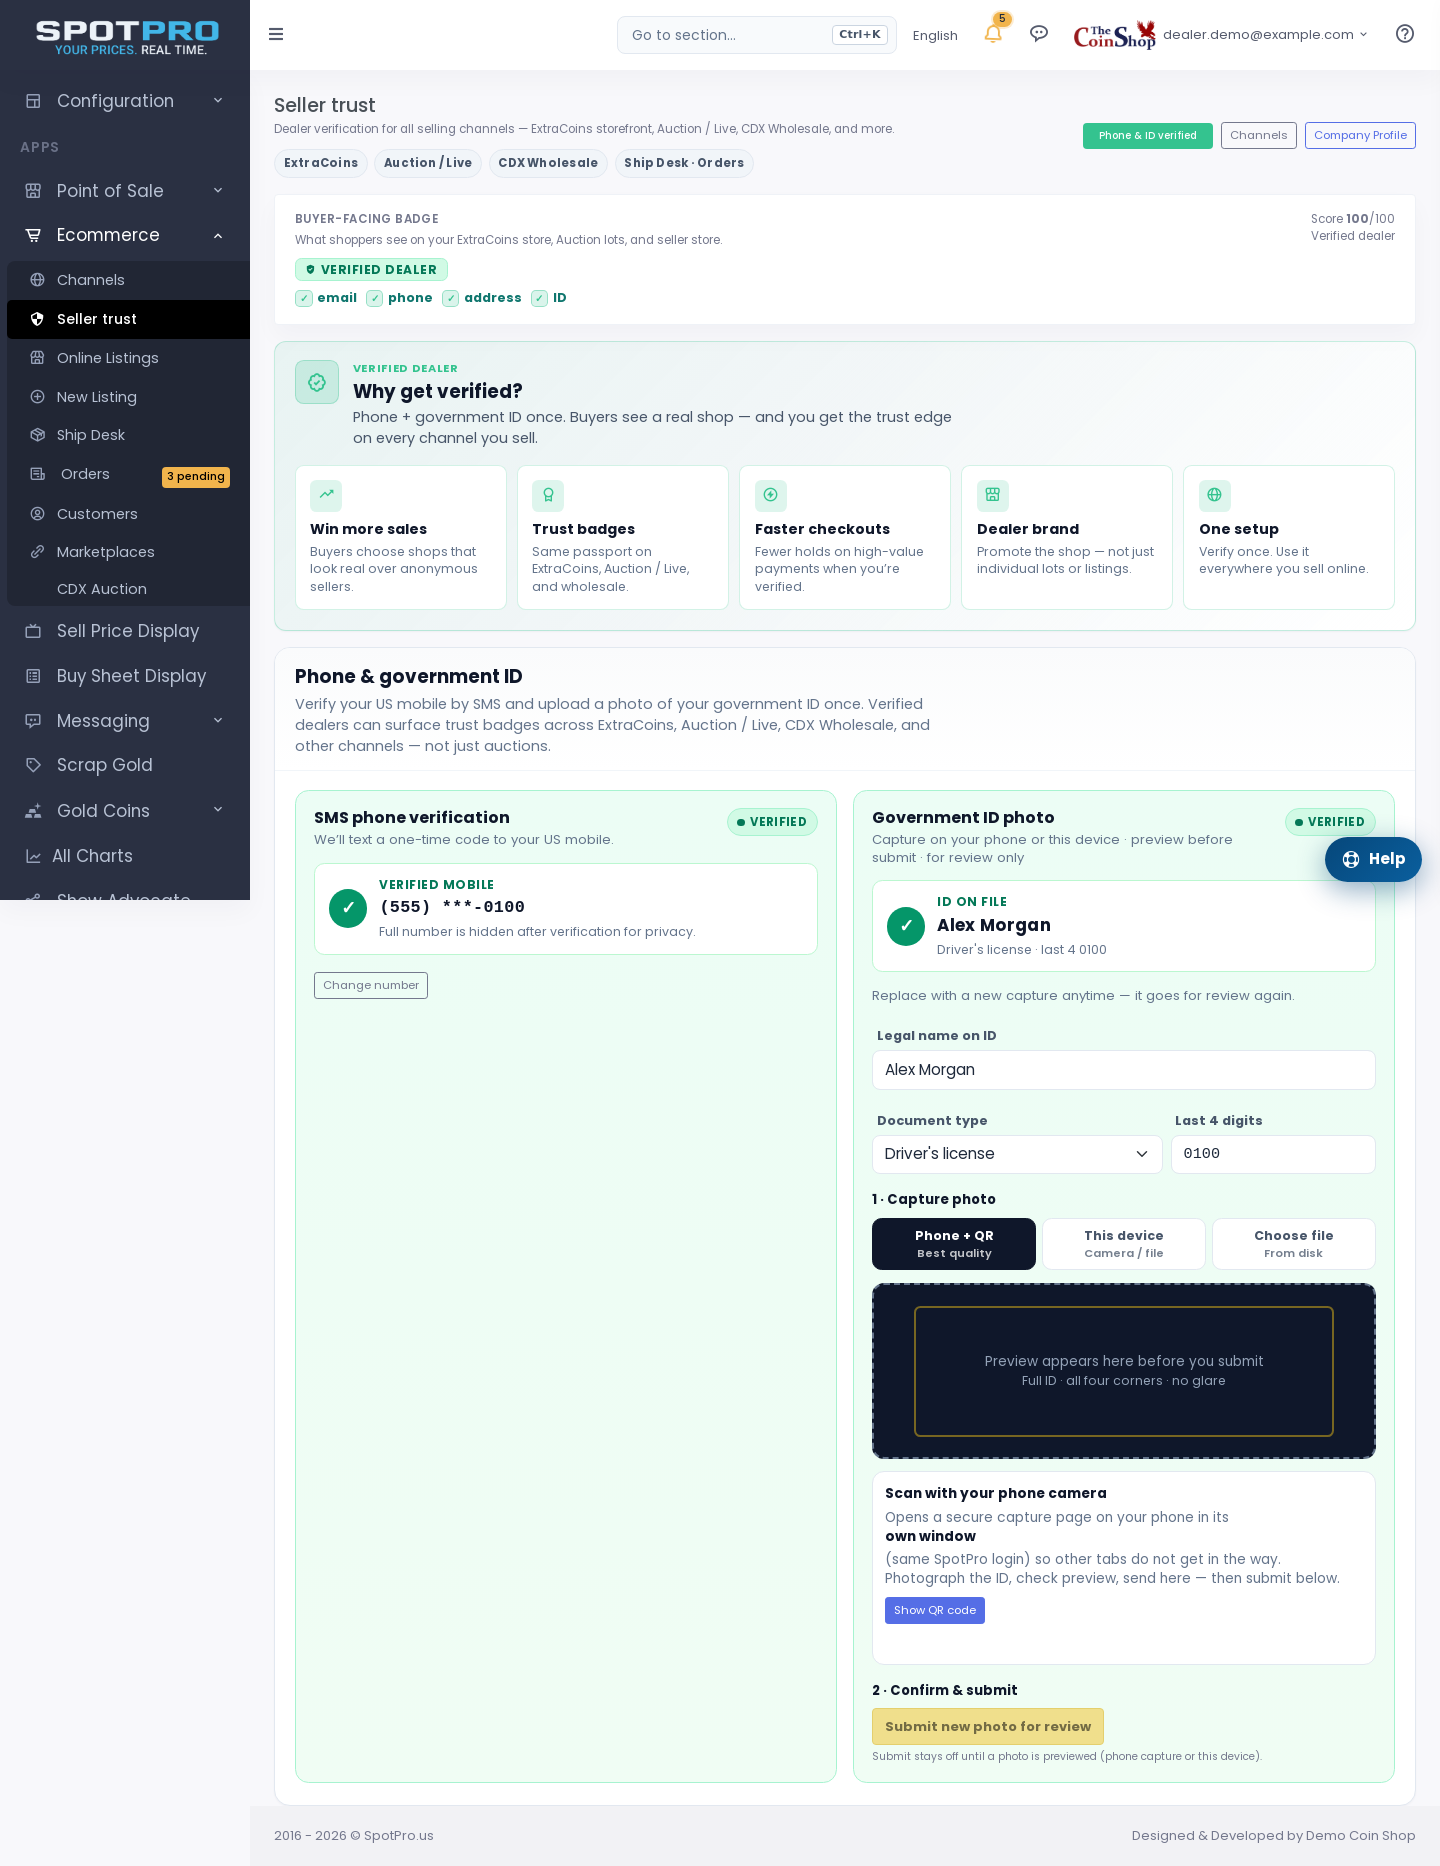This screenshot has height=1866, width=1440.
Task: Click the Online Listings storefront icon
Action: point(37,358)
